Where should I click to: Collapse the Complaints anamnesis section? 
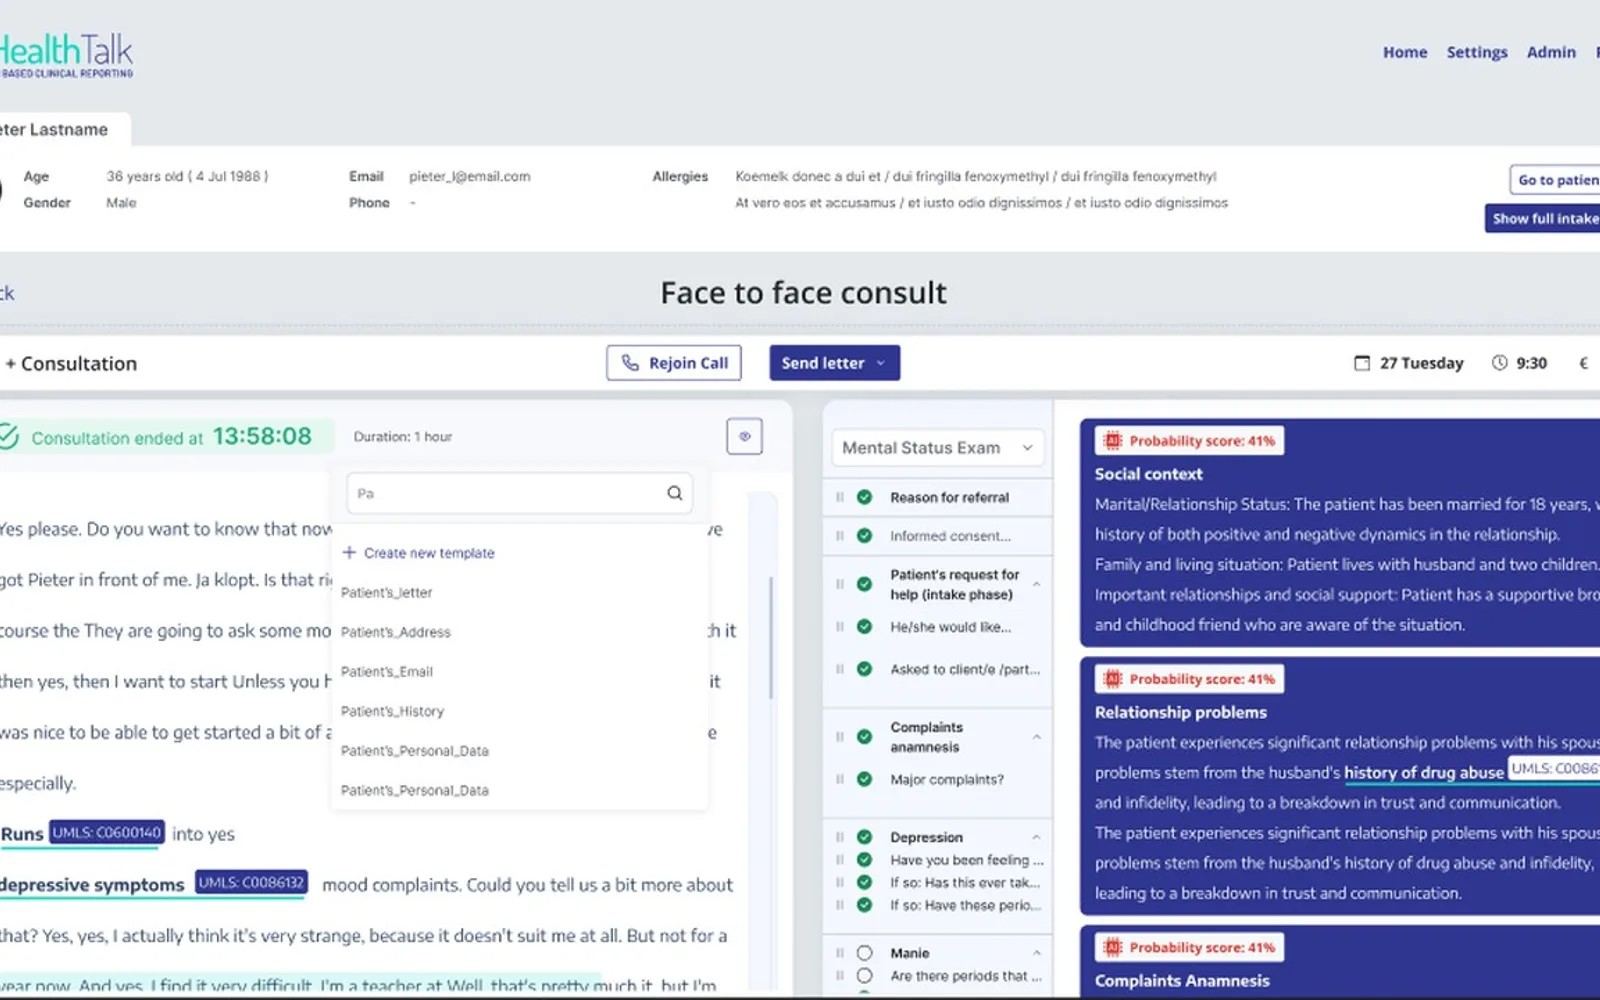1036,737
